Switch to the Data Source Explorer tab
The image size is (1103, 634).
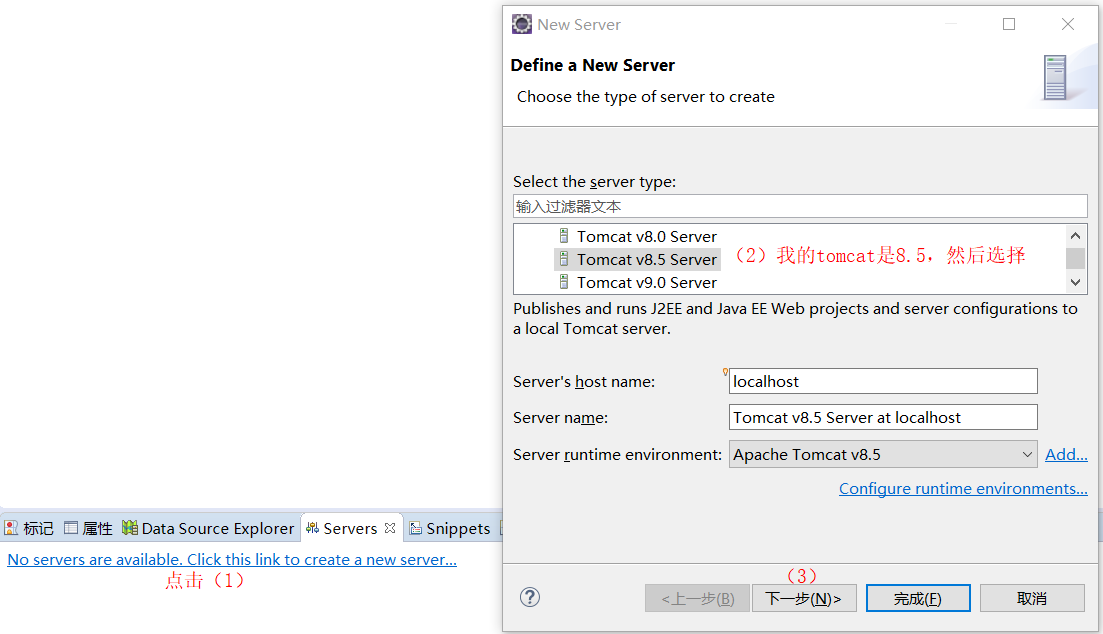(x=208, y=528)
